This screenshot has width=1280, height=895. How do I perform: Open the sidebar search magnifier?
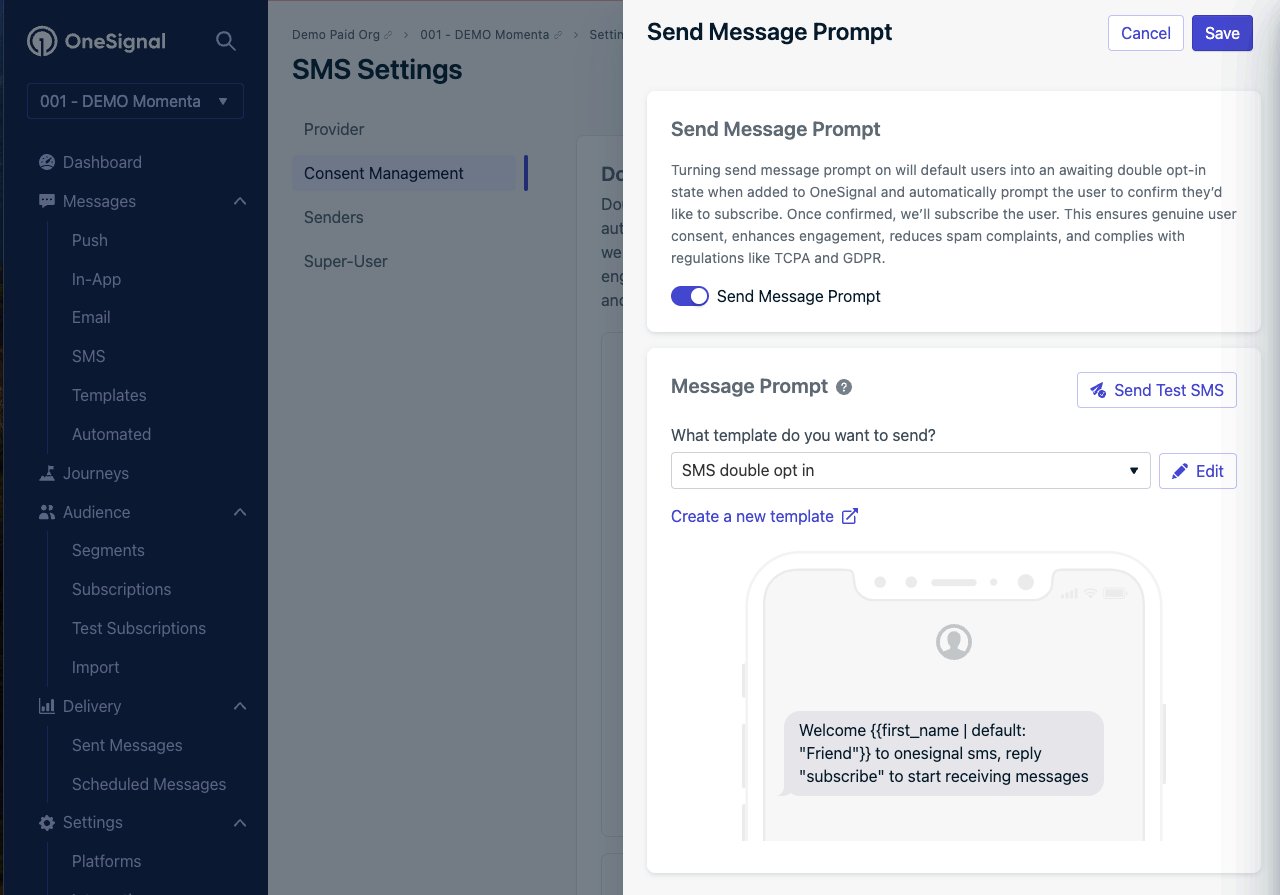pos(226,41)
